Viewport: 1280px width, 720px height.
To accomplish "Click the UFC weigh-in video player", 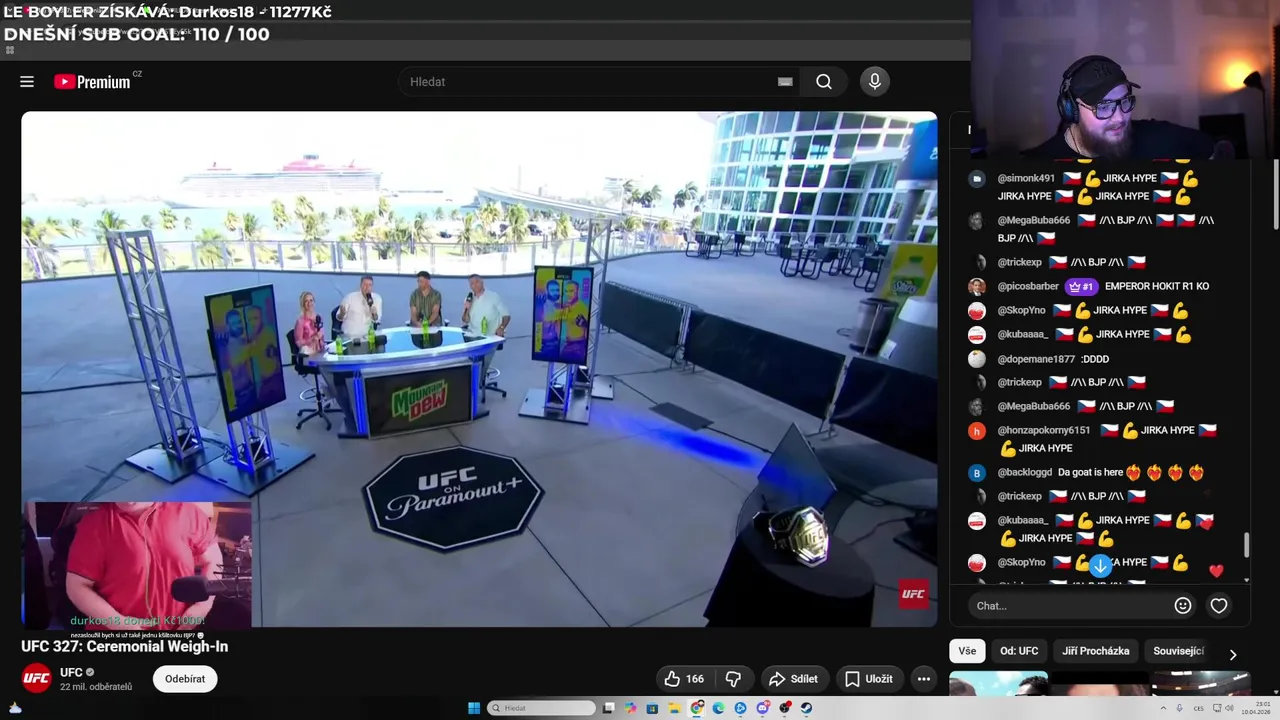I will click(479, 369).
